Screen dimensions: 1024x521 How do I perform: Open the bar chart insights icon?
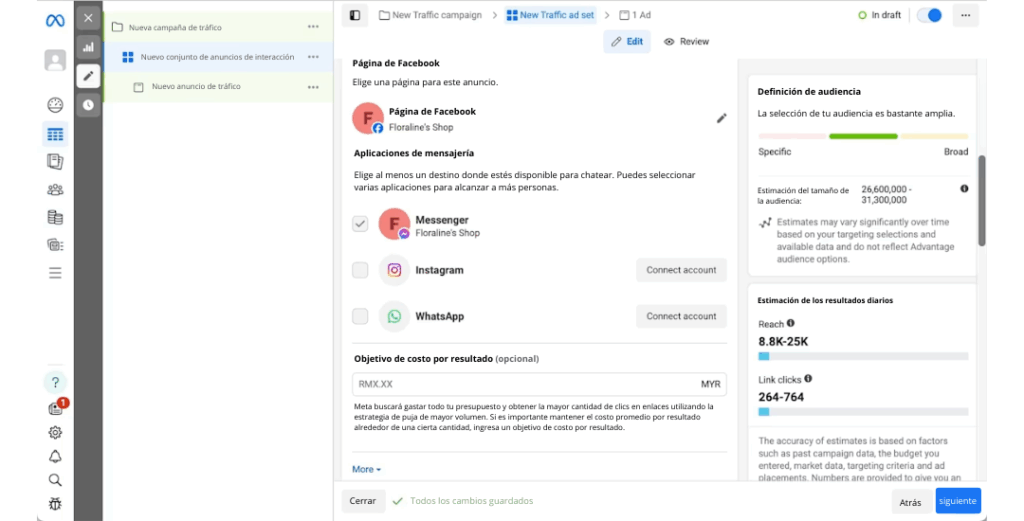click(88, 46)
